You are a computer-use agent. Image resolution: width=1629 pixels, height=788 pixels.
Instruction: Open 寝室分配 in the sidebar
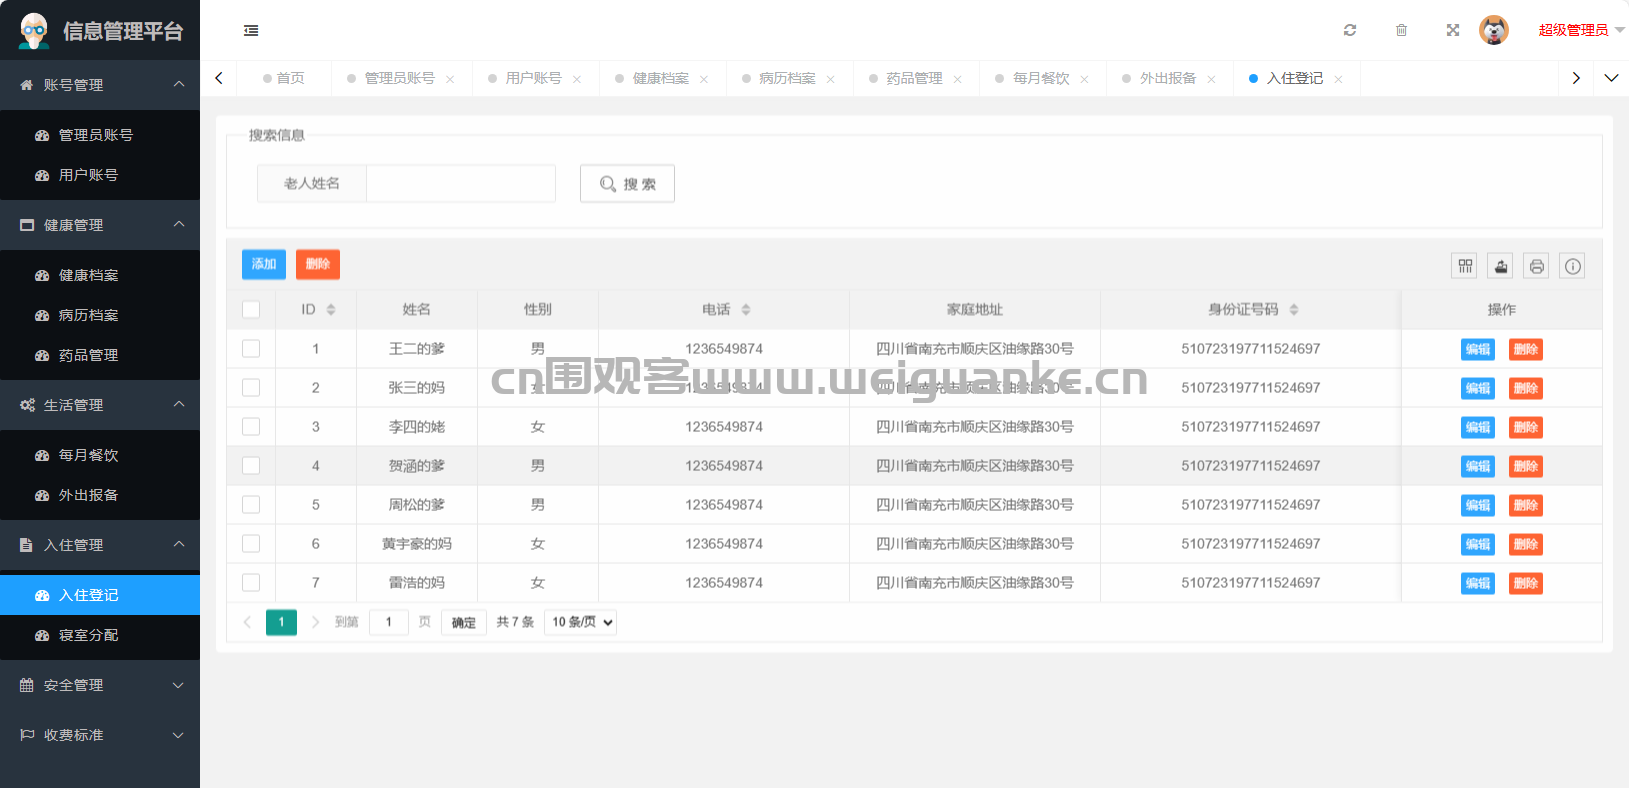(x=100, y=635)
